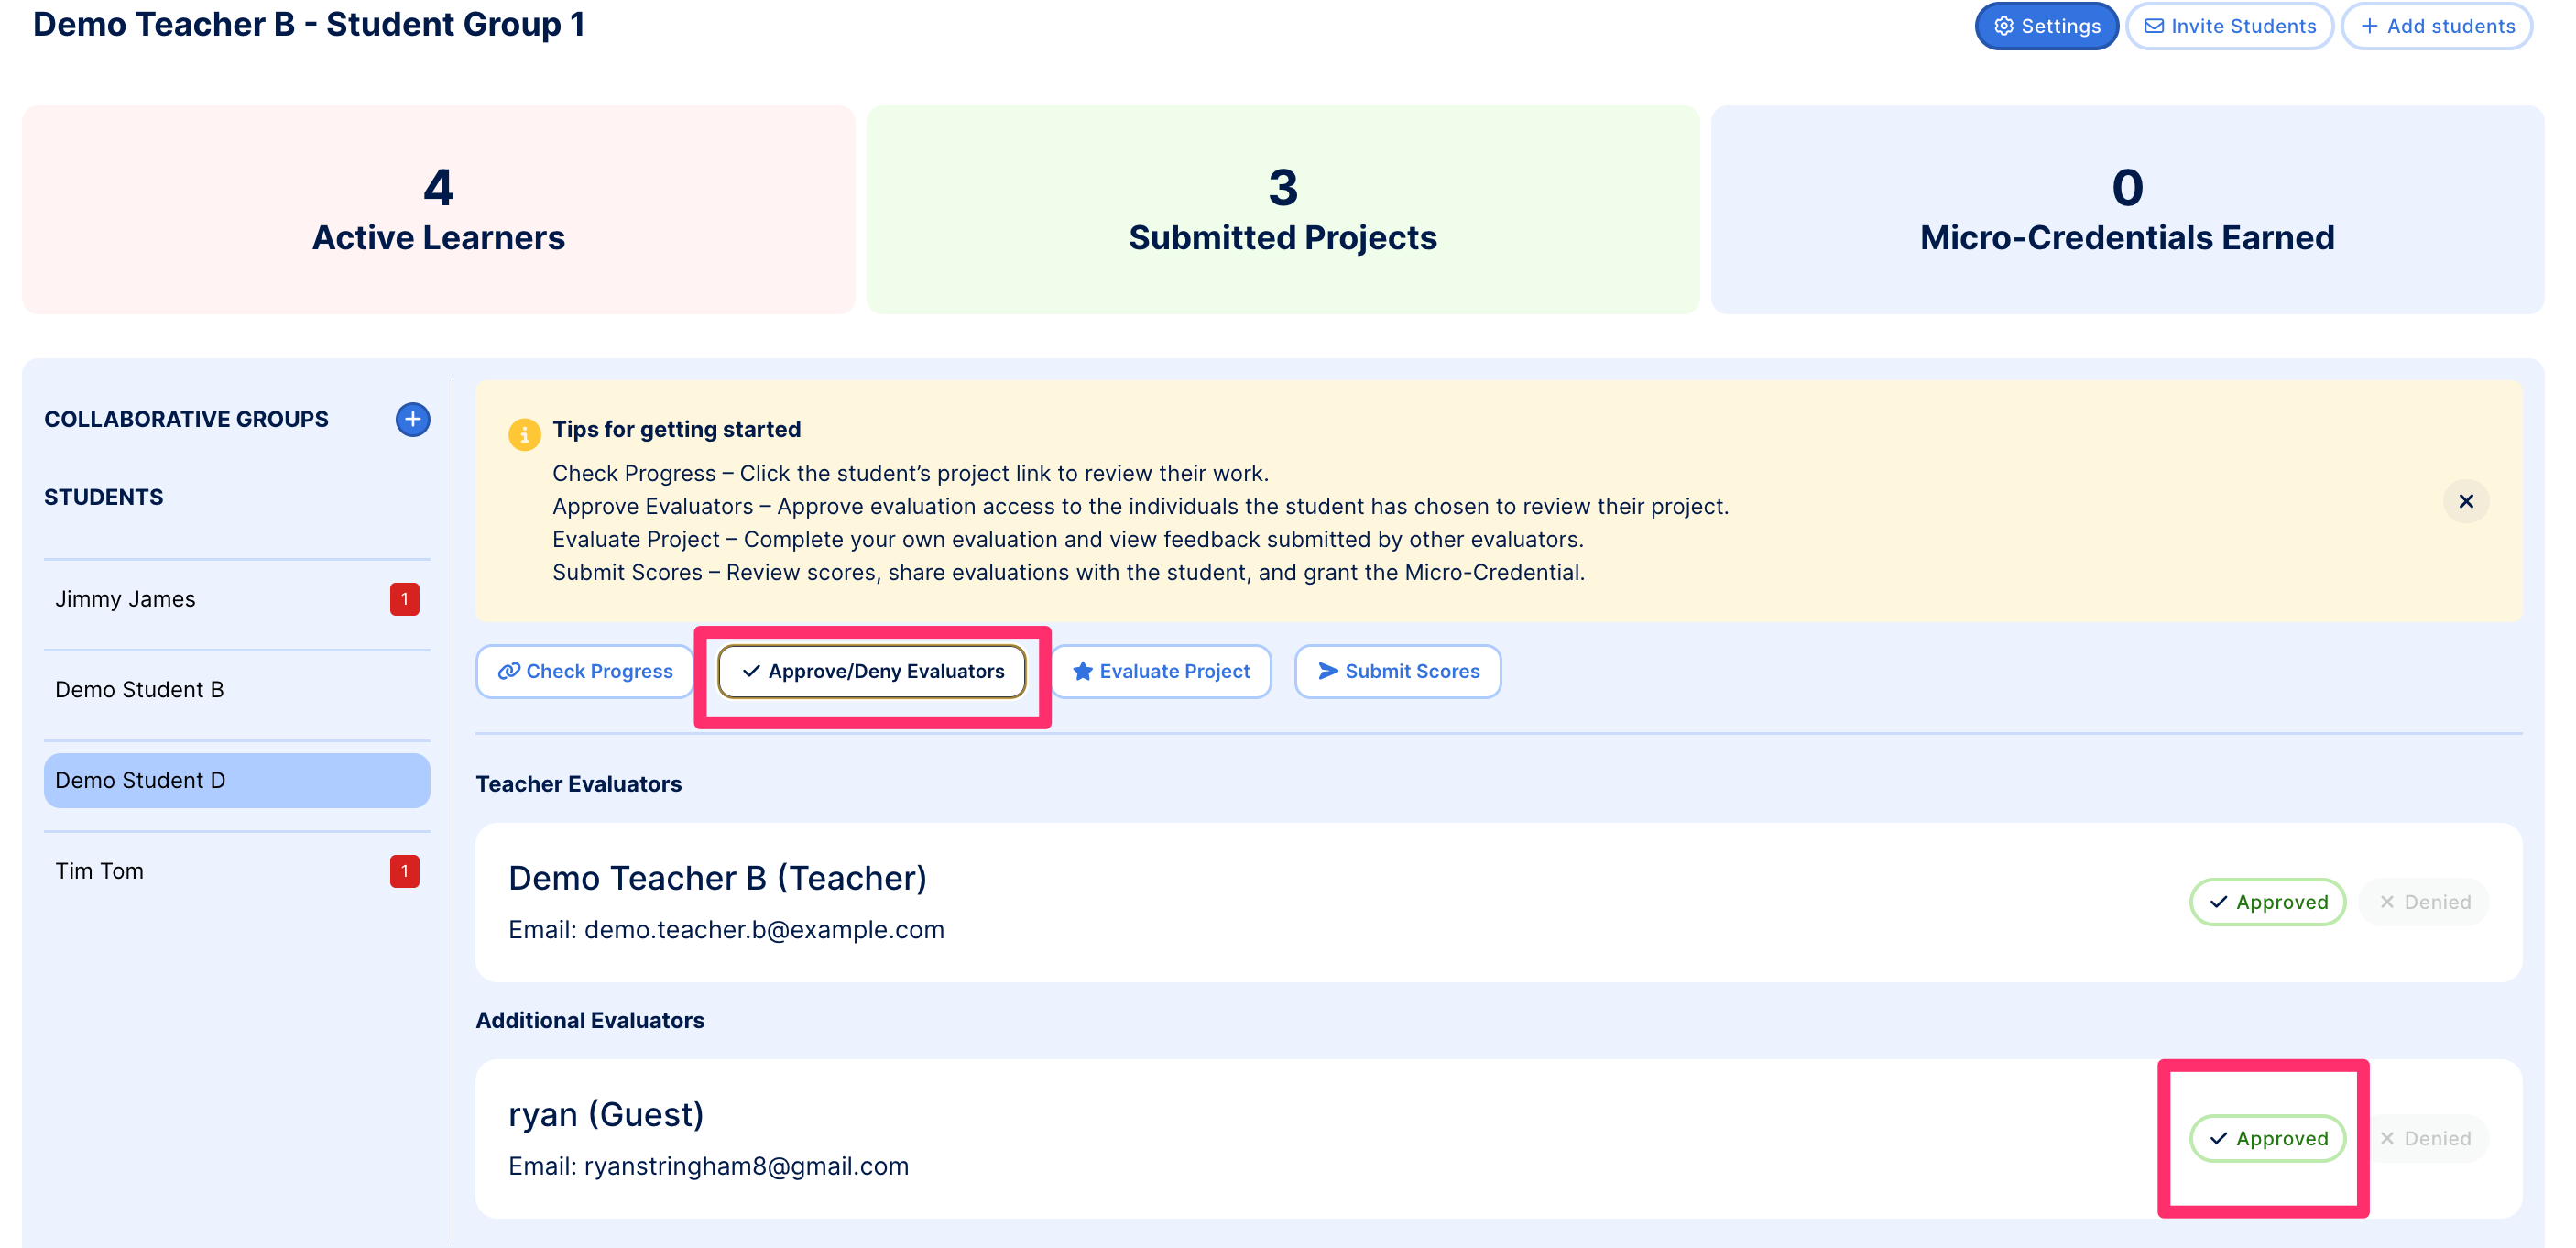Click Tim Tom's red notification badge

(x=404, y=871)
